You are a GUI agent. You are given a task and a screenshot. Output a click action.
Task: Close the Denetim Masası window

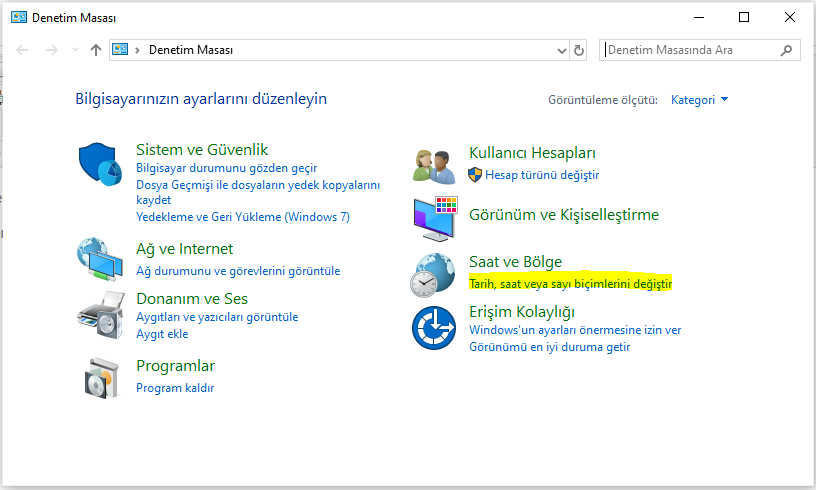789,17
